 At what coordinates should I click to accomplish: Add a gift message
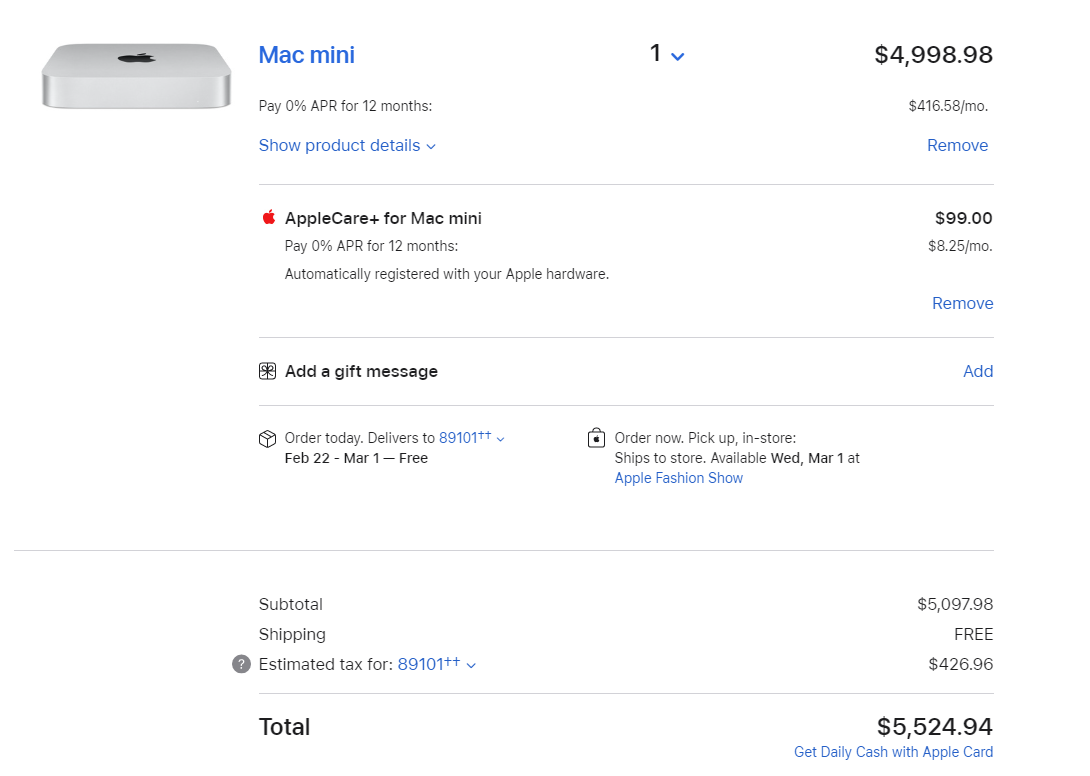(977, 372)
